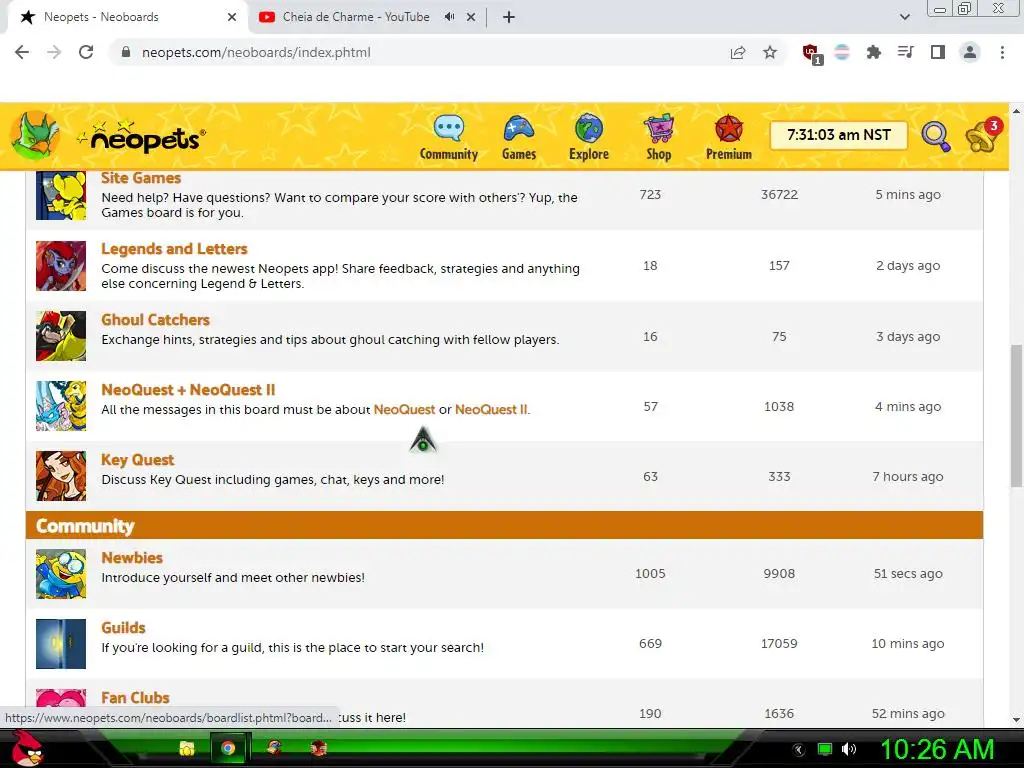Screen dimensions: 1024x768
Task: Open the Fan Clubs board
Action: [x=135, y=697]
